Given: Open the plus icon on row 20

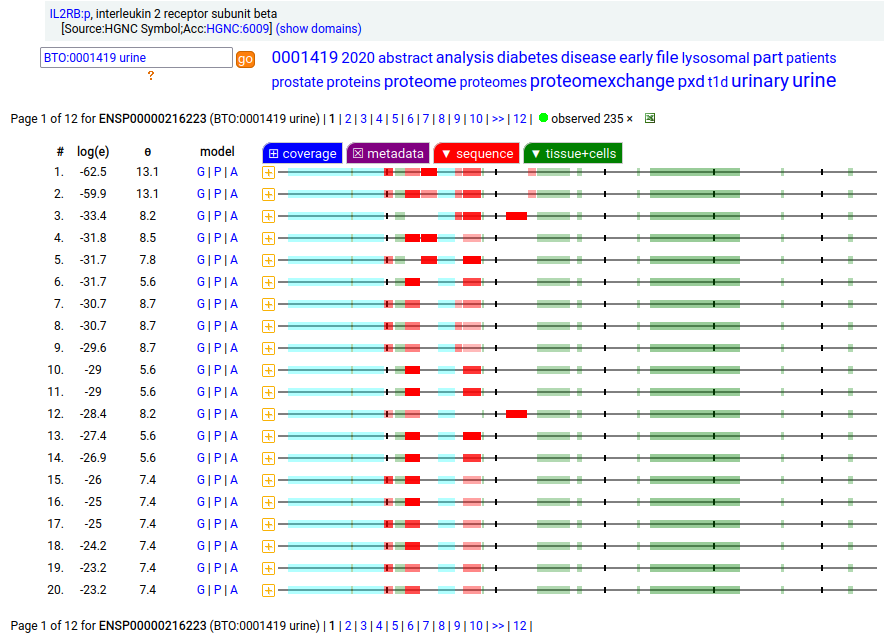Looking at the screenshot, I should (268, 590).
